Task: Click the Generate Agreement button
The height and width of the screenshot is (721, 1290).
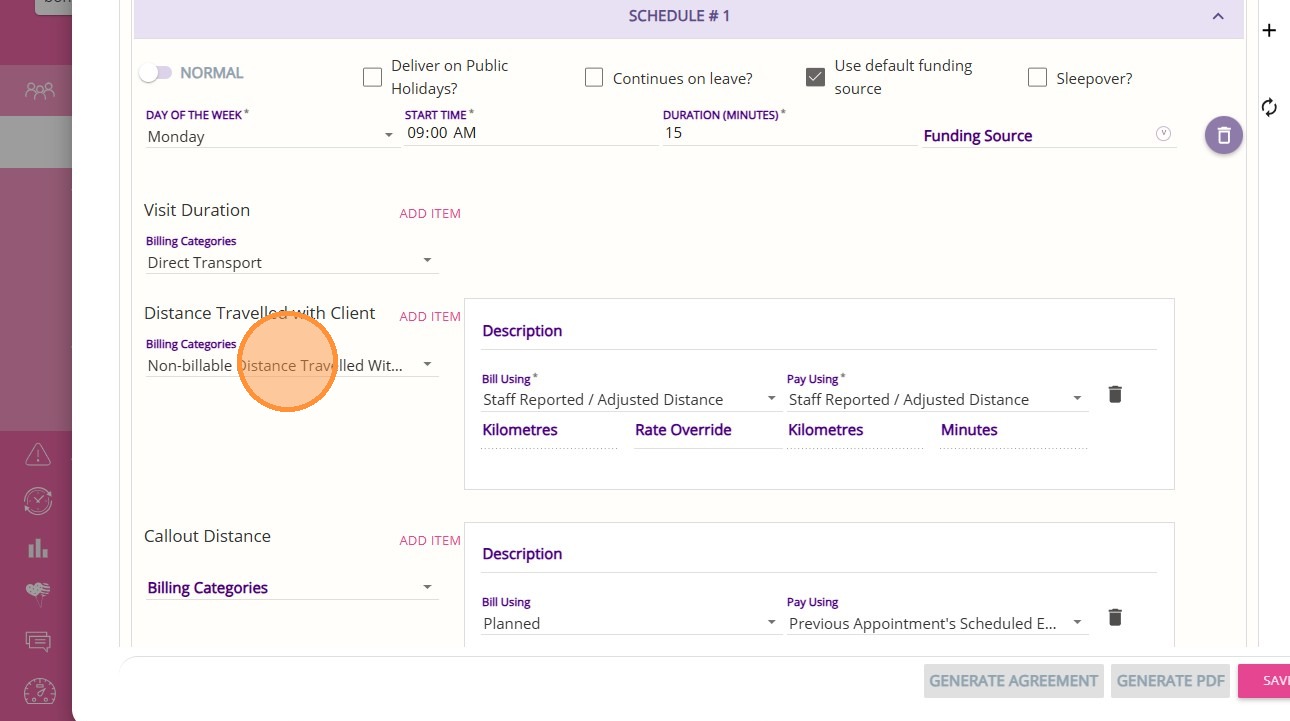Action: pos(1013,680)
